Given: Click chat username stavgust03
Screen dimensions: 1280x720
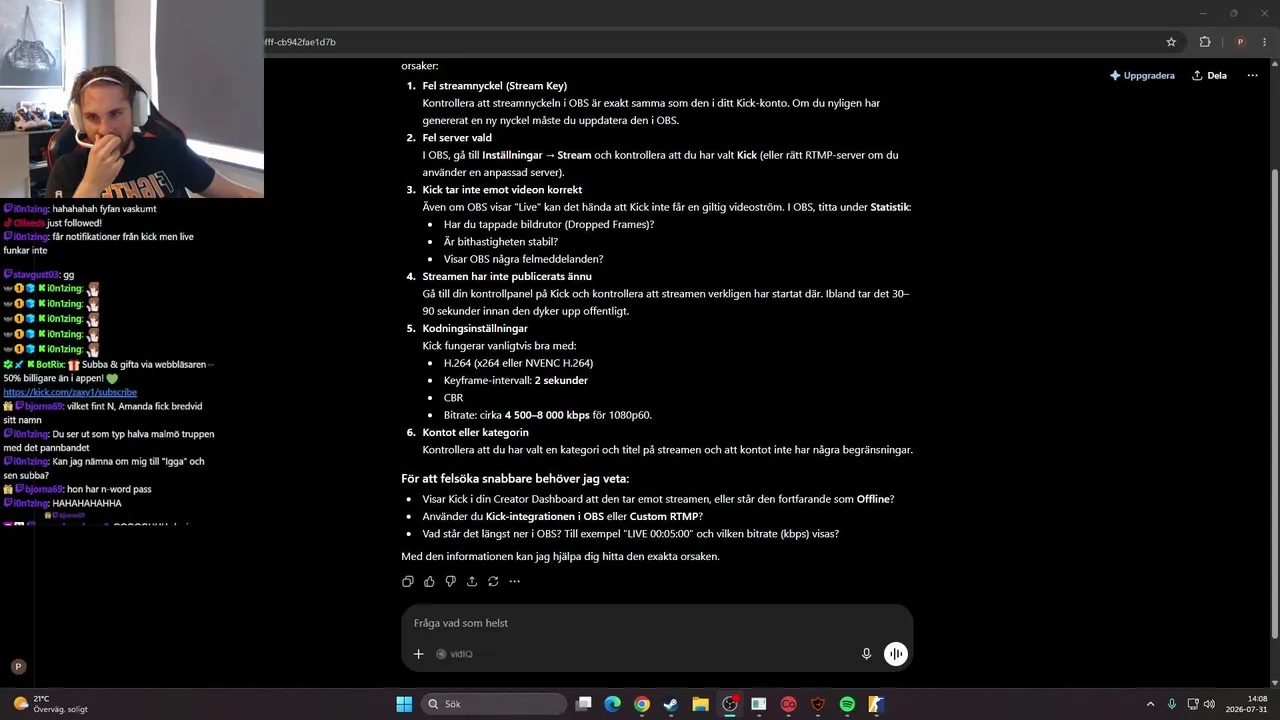Looking at the screenshot, I should 36,275.
